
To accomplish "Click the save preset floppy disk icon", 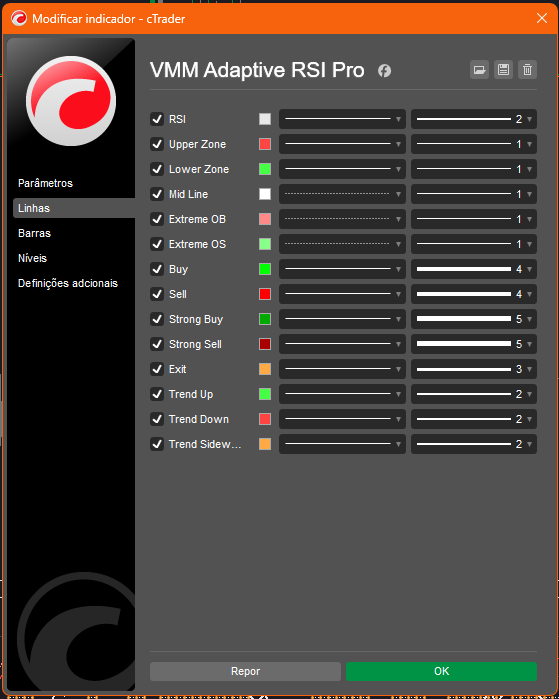I will 503,70.
